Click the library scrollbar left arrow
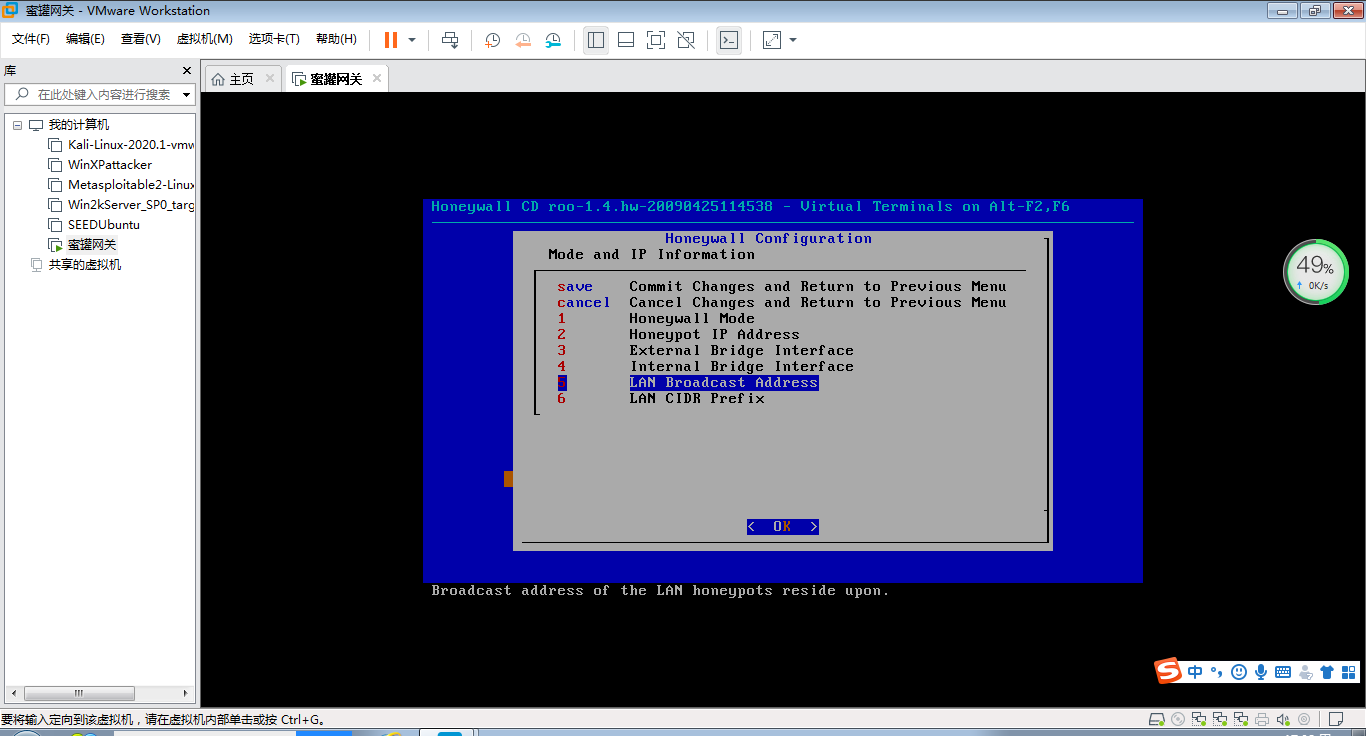1366x736 pixels. click(13, 693)
